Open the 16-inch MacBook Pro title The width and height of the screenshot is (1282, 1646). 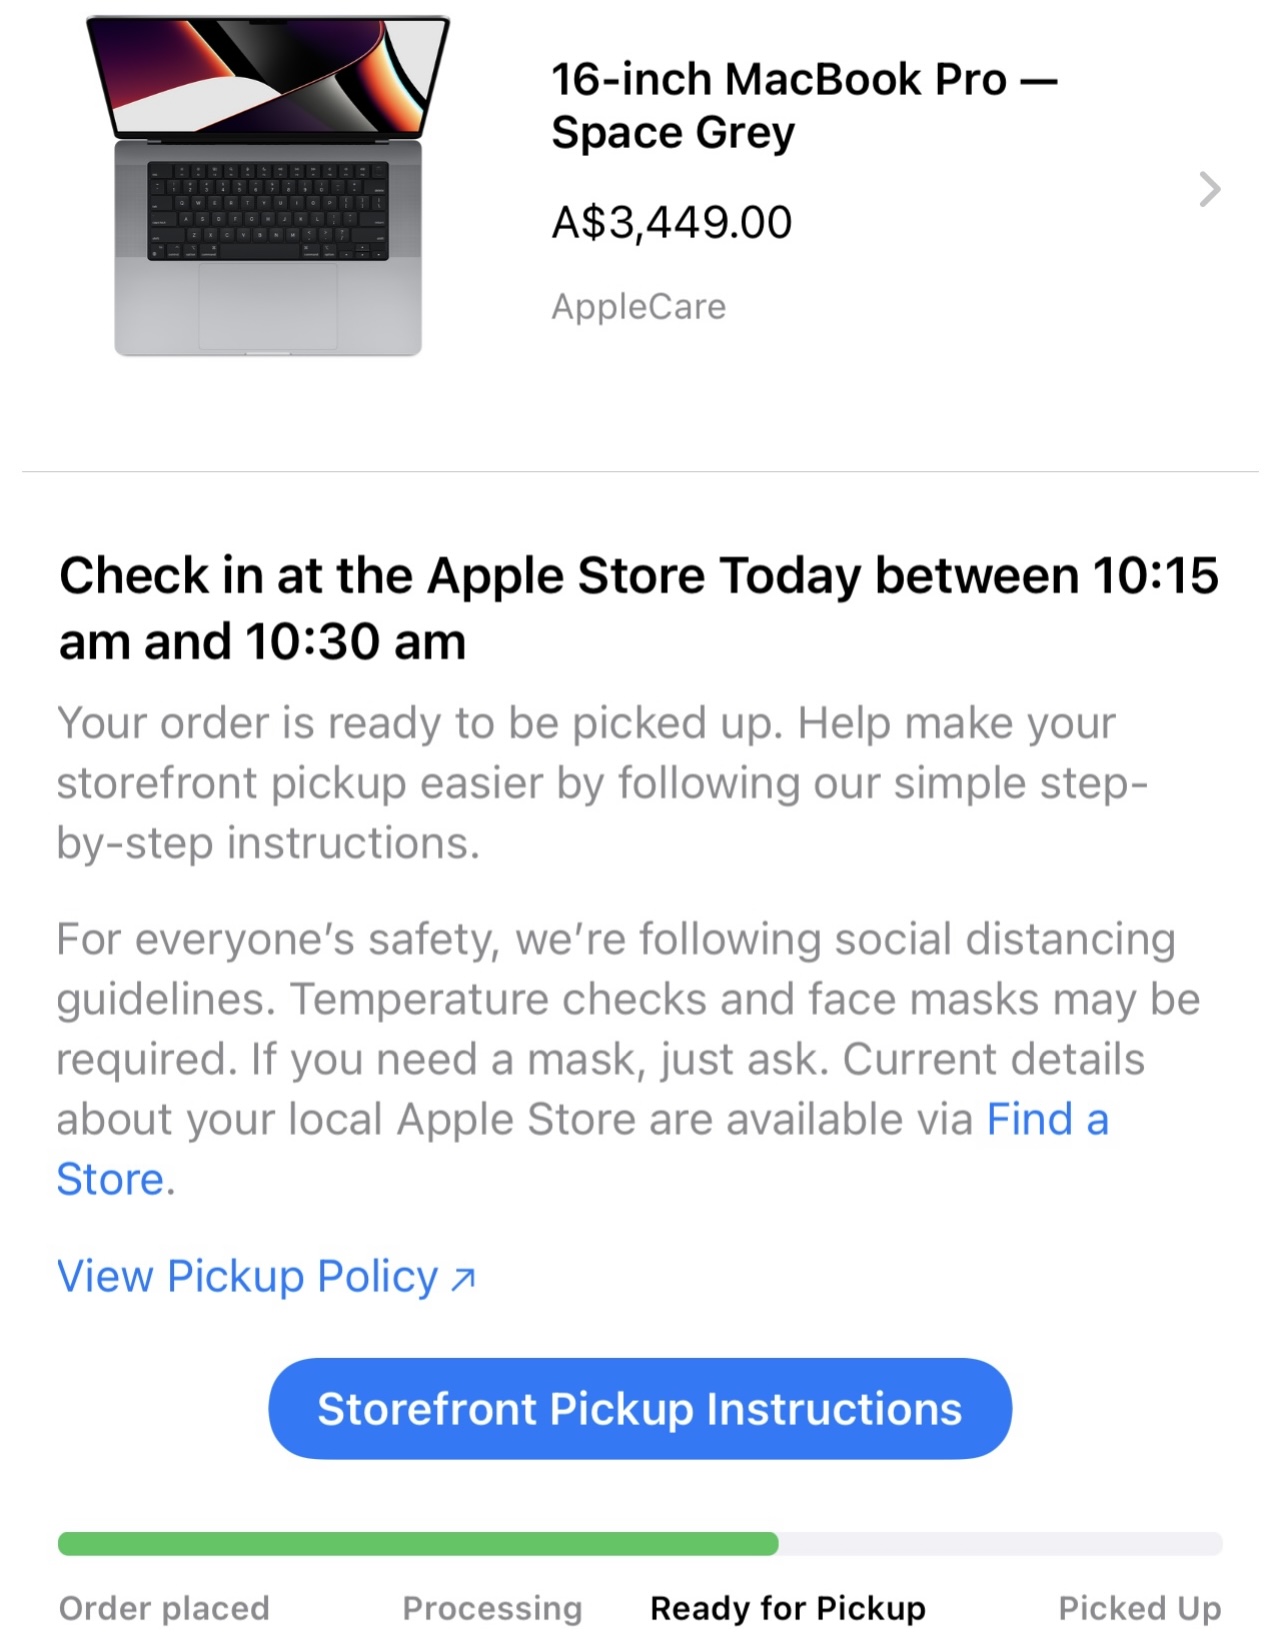pos(804,106)
